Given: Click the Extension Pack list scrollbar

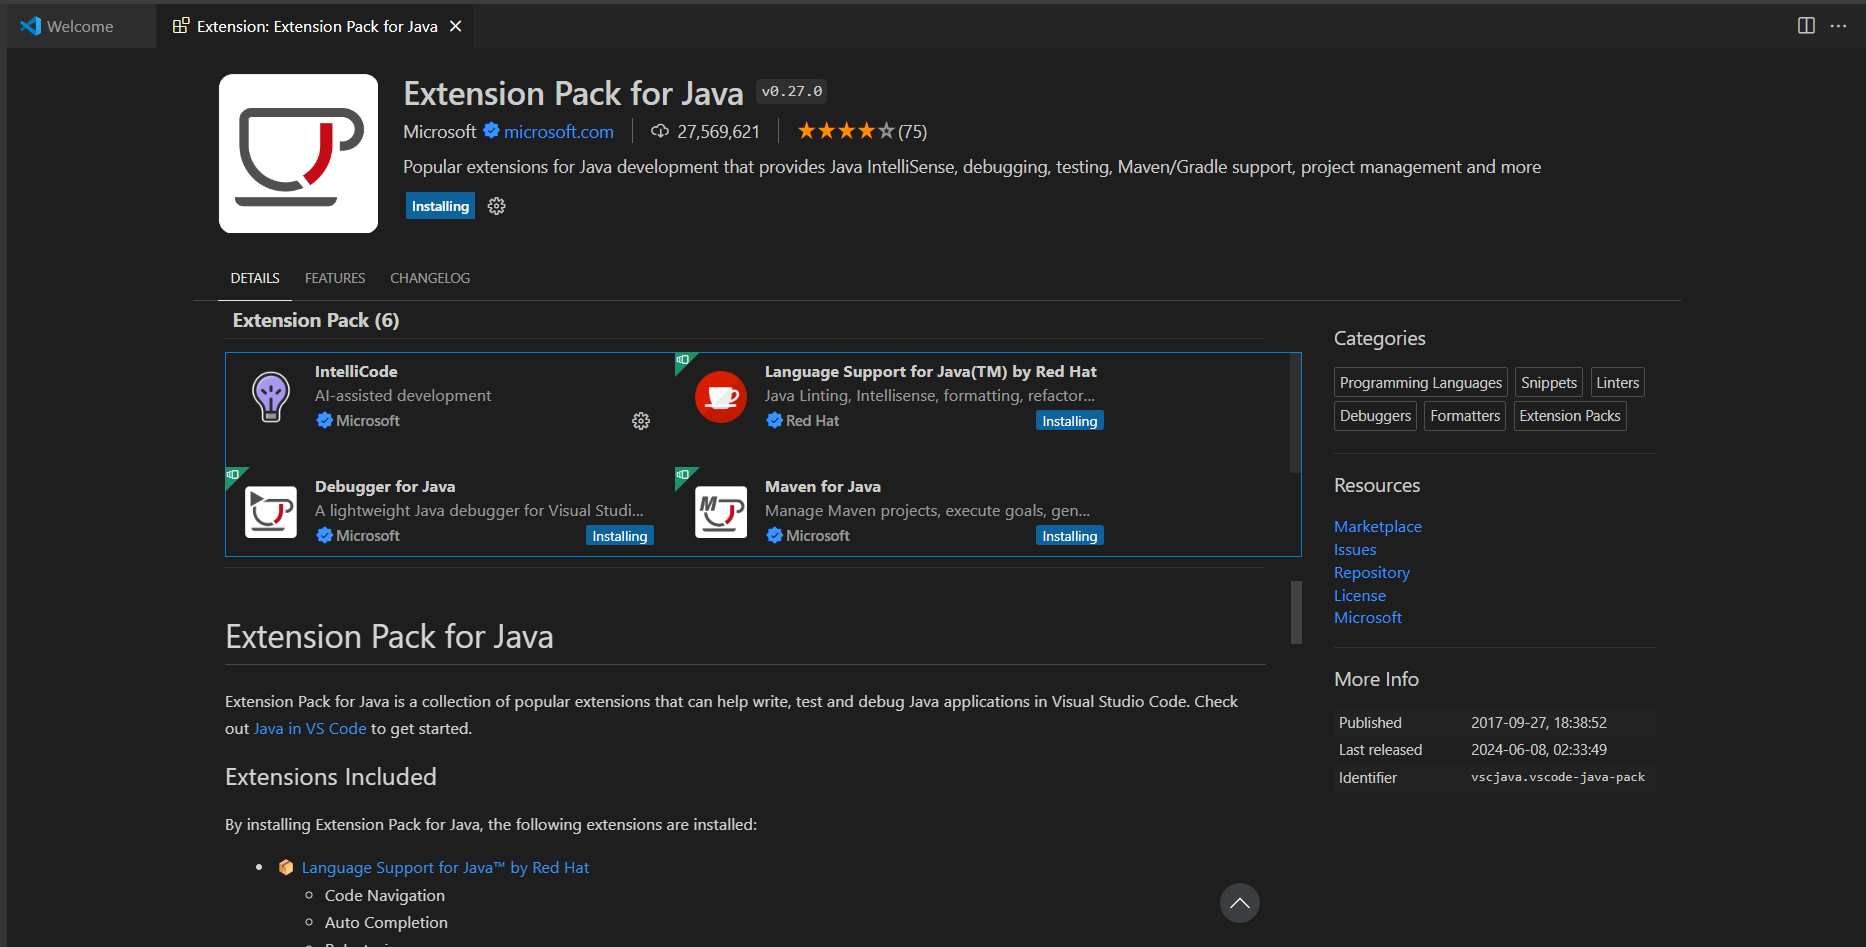Looking at the screenshot, I should pos(1295,413).
